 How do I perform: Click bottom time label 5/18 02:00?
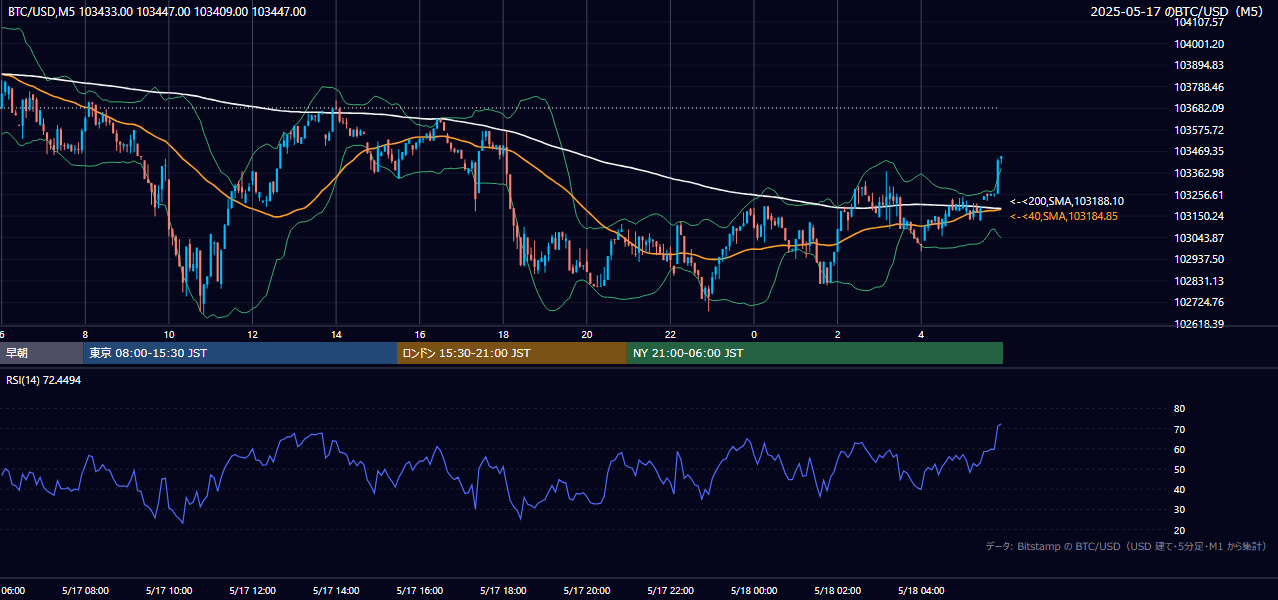pyautogui.click(x=837, y=591)
